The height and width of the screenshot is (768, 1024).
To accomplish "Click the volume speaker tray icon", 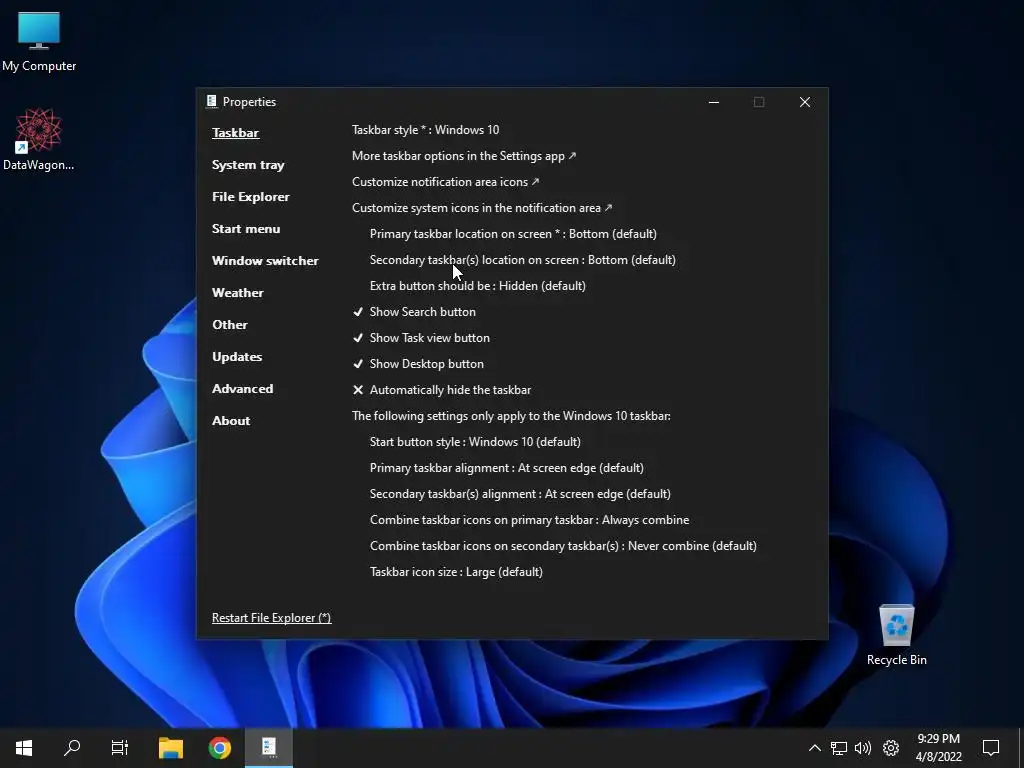I will [863, 748].
